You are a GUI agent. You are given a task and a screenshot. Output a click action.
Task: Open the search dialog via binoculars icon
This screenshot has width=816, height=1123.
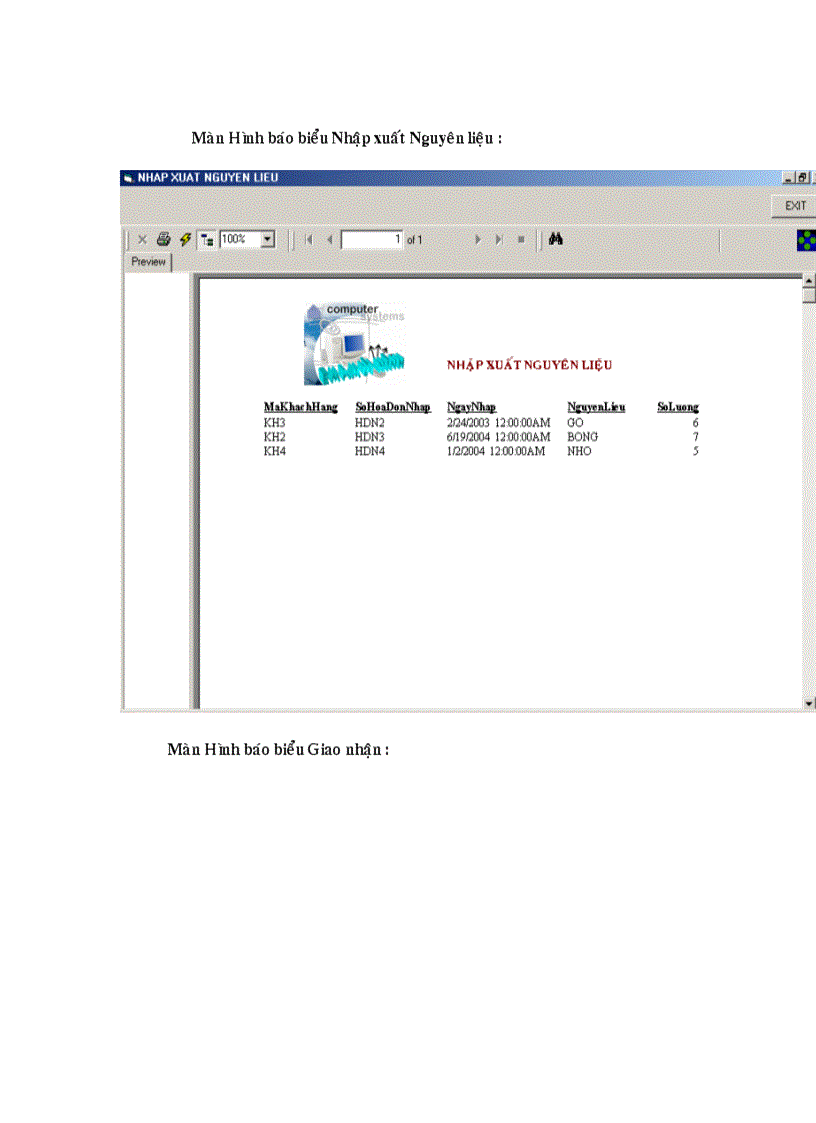click(556, 239)
